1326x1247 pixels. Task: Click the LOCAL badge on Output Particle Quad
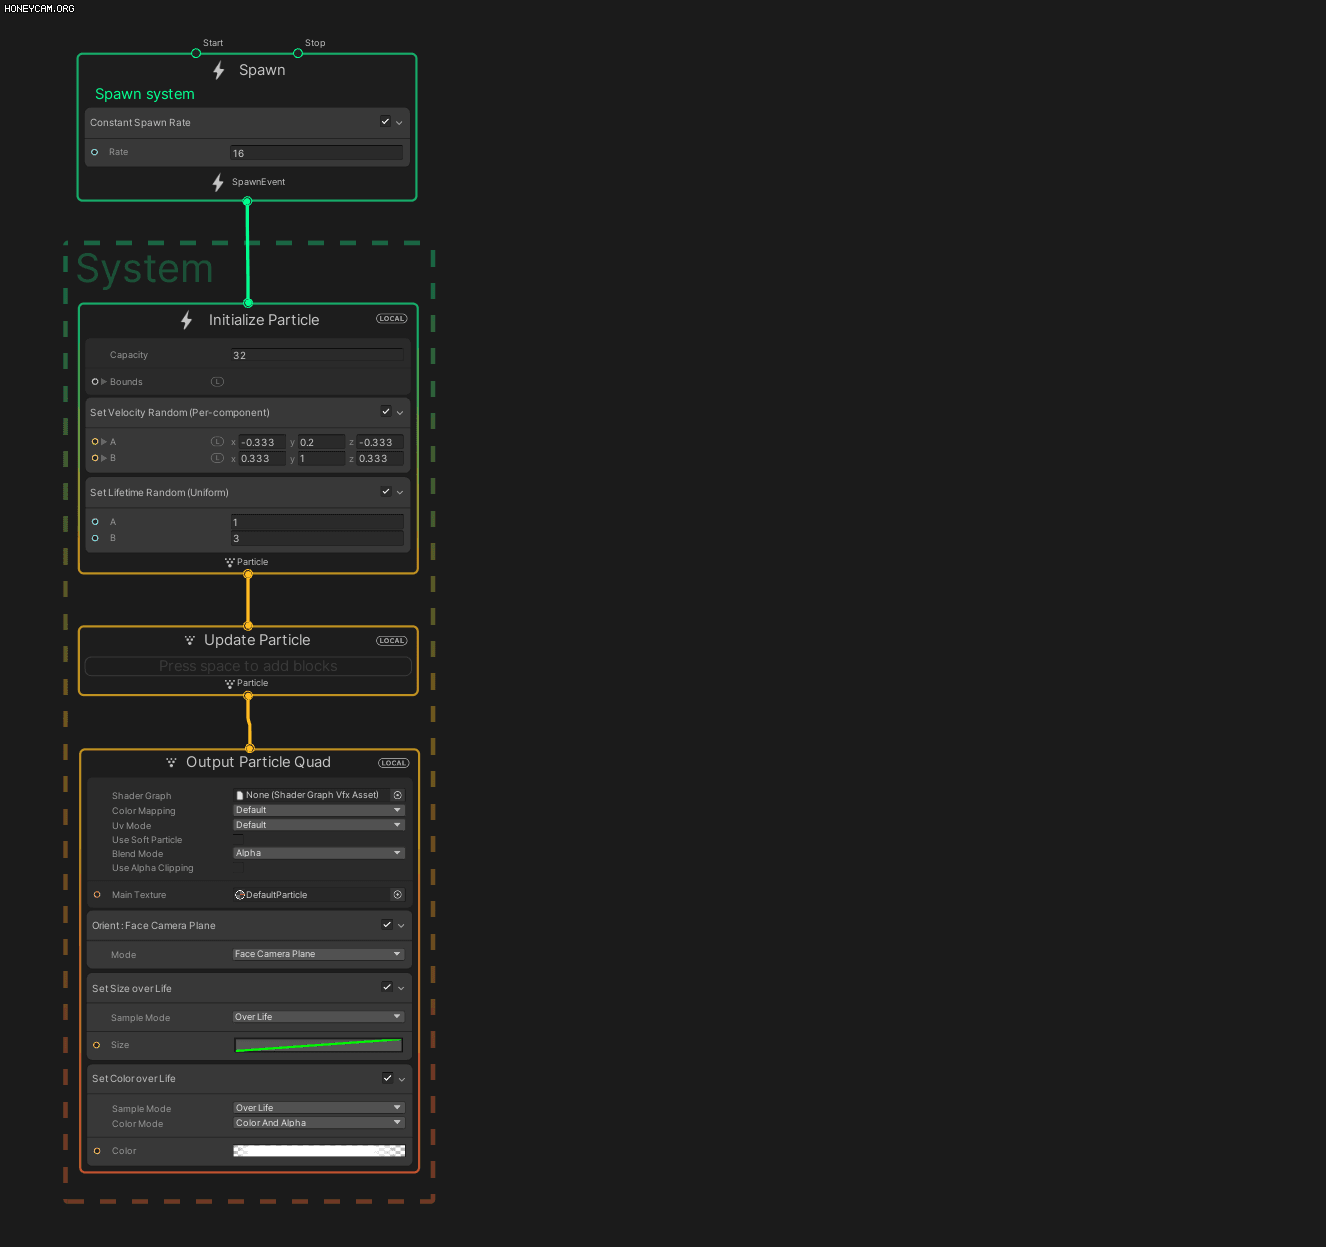(x=394, y=763)
